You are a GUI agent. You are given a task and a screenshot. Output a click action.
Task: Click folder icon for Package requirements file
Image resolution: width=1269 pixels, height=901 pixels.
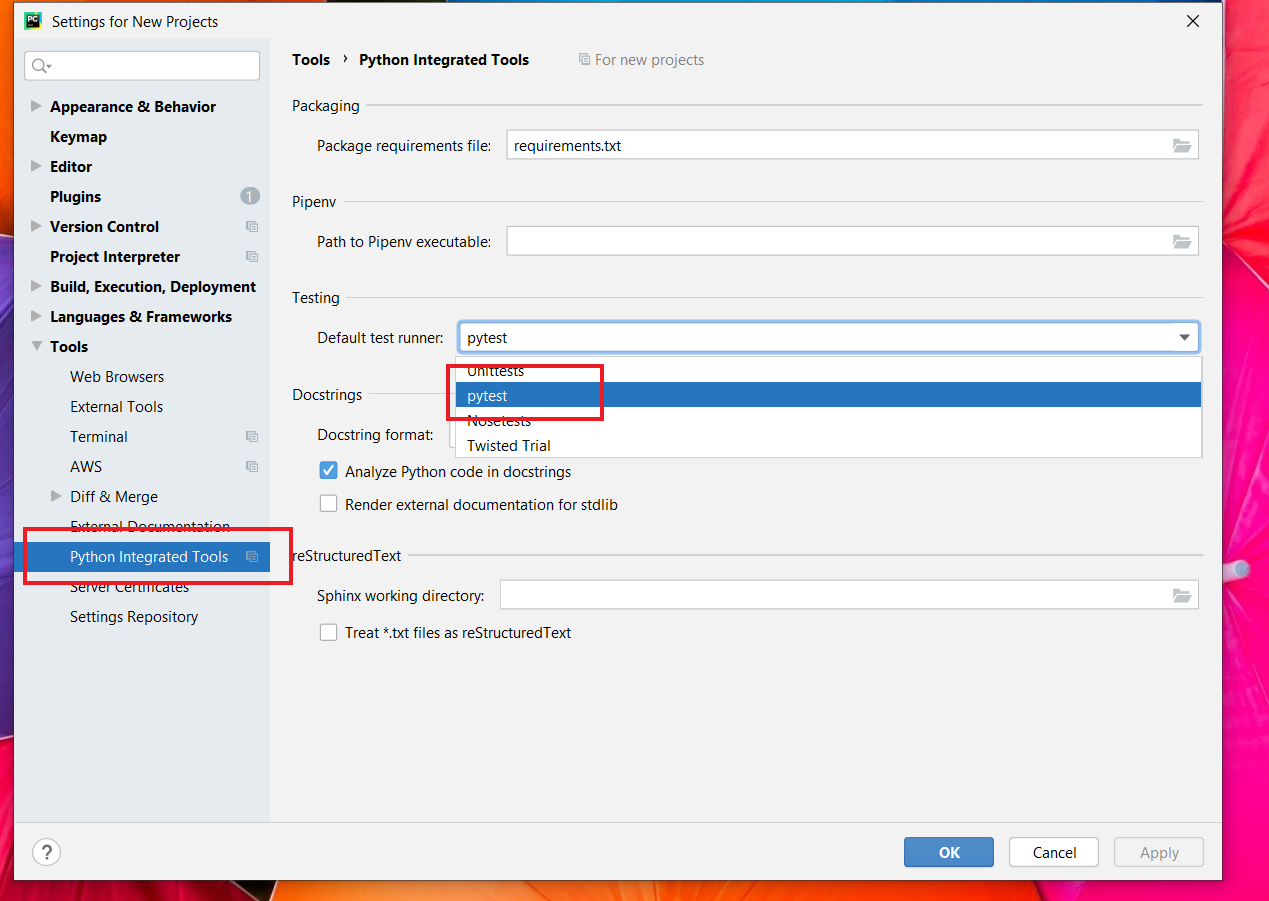point(1181,146)
